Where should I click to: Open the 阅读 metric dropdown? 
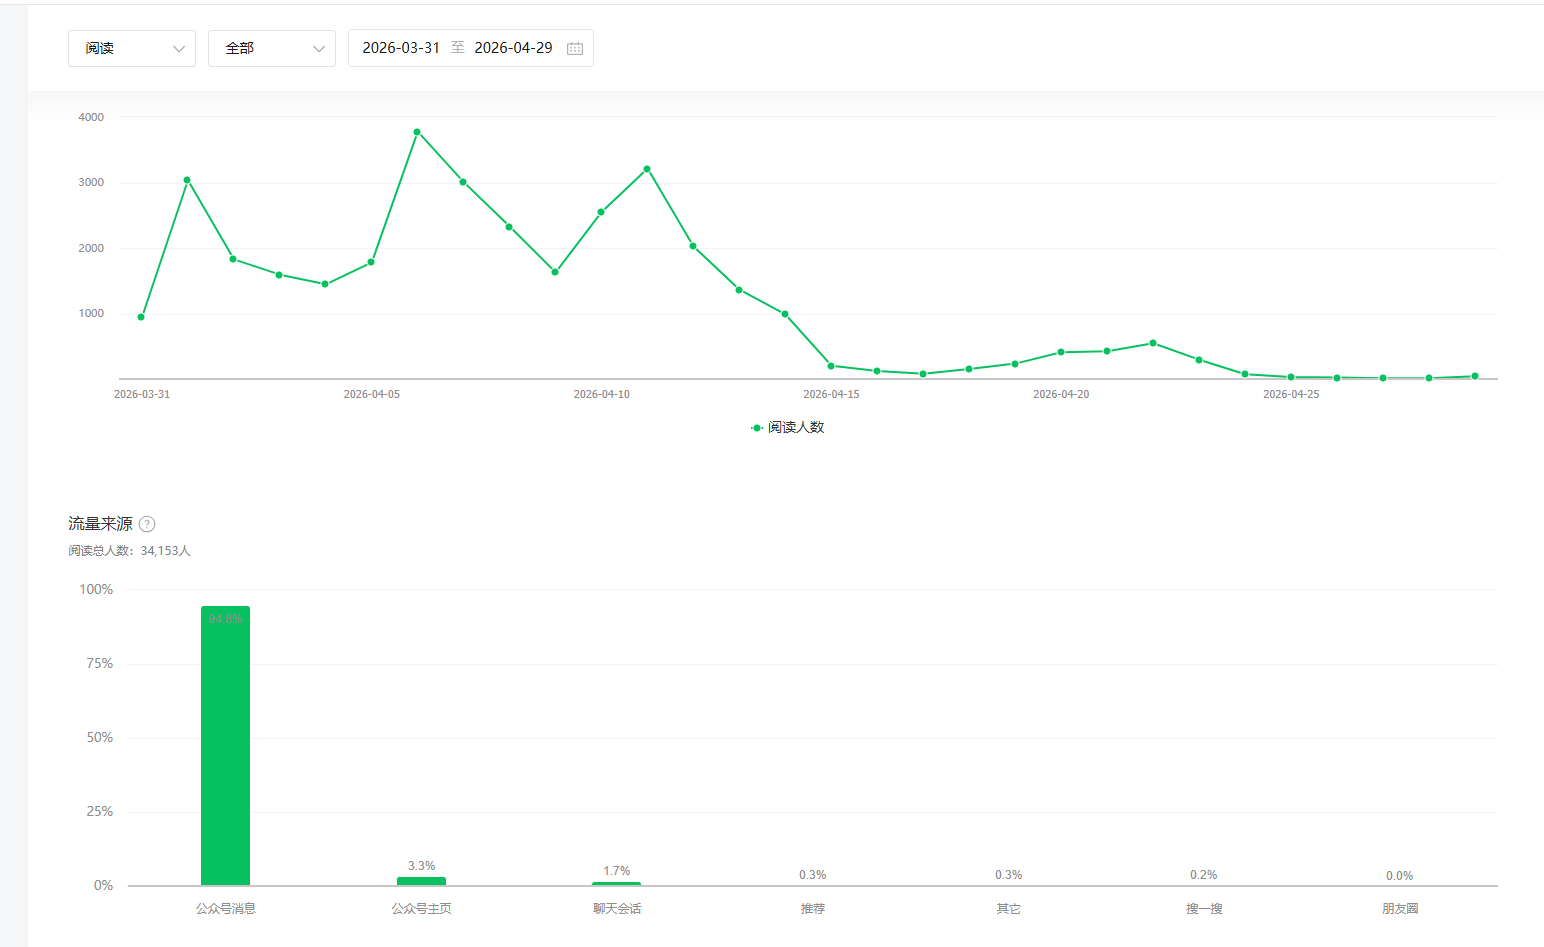pyautogui.click(x=131, y=48)
